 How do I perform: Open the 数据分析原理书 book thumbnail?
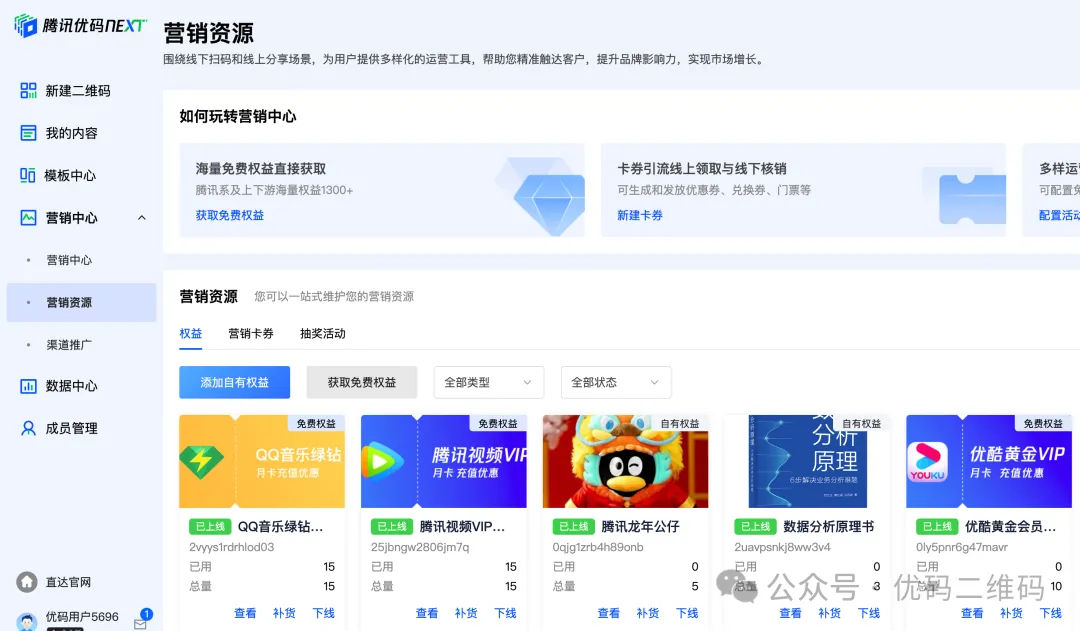[x=807, y=462]
